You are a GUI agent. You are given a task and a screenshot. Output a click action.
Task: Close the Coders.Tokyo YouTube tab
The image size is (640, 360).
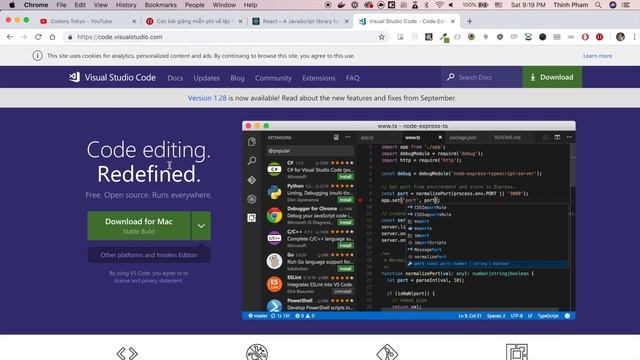(x=134, y=21)
